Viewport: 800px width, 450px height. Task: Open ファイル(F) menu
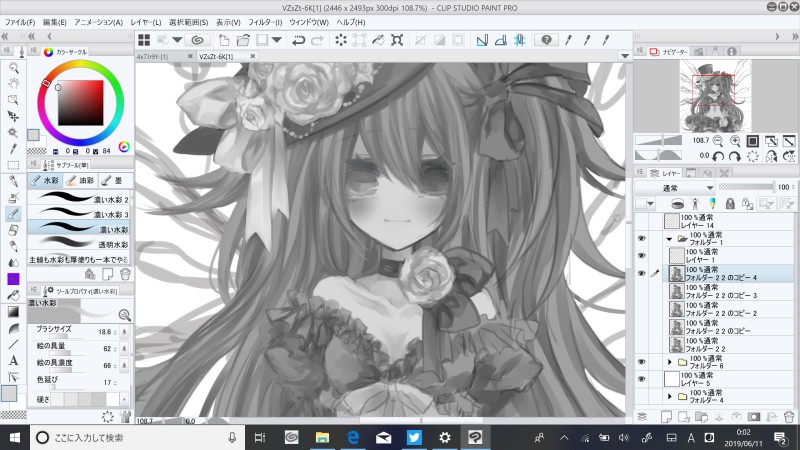(x=20, y=22)
